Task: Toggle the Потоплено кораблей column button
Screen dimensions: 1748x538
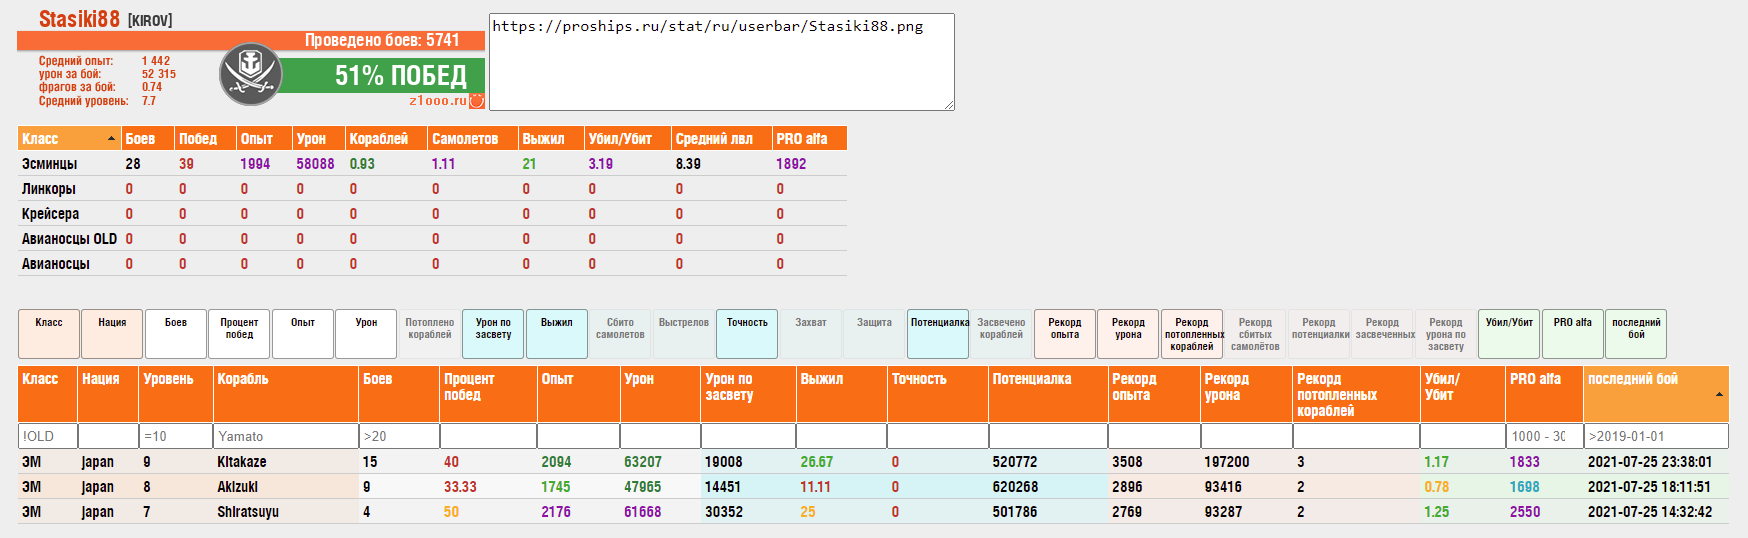Action: point(429,333)
